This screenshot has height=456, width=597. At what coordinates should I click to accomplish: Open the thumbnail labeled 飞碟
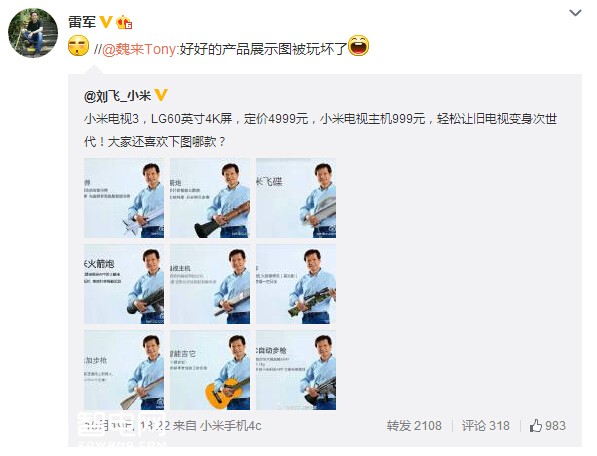click(x=296, y=198)
